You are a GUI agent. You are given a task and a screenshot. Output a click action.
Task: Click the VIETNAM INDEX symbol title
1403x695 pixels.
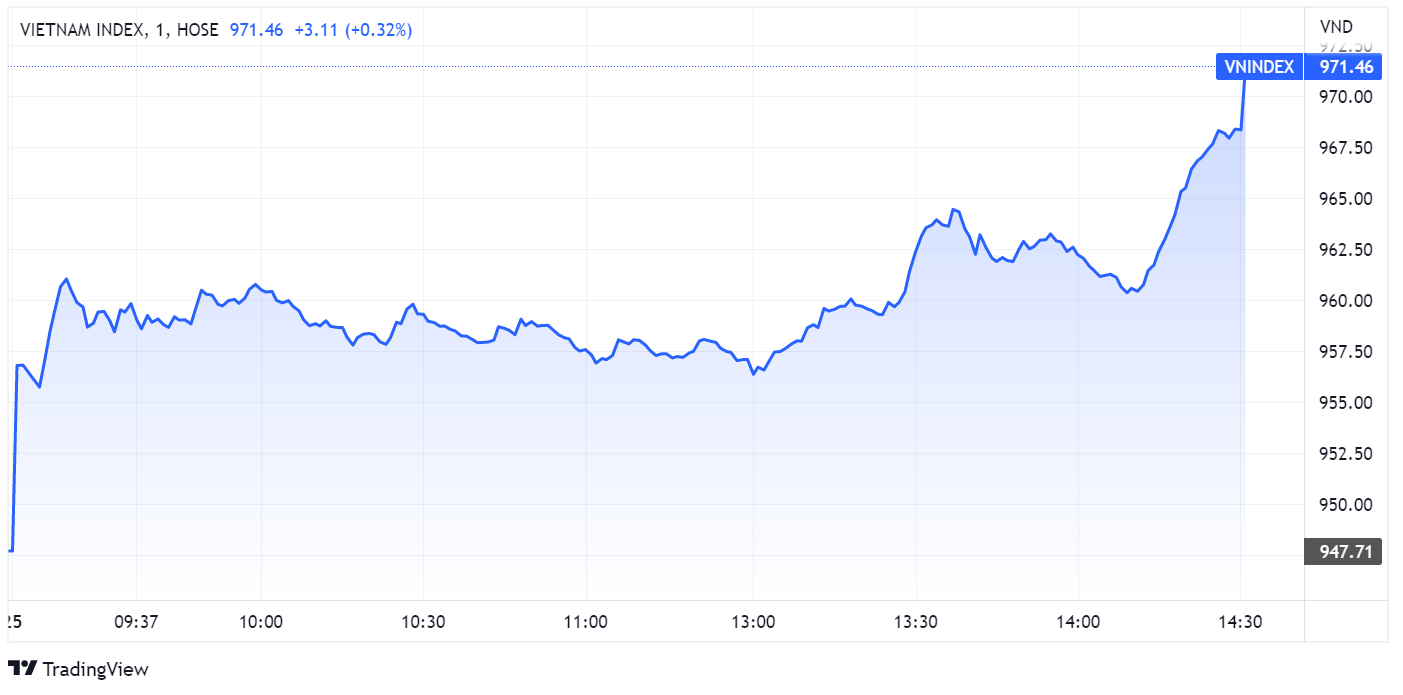81,30
